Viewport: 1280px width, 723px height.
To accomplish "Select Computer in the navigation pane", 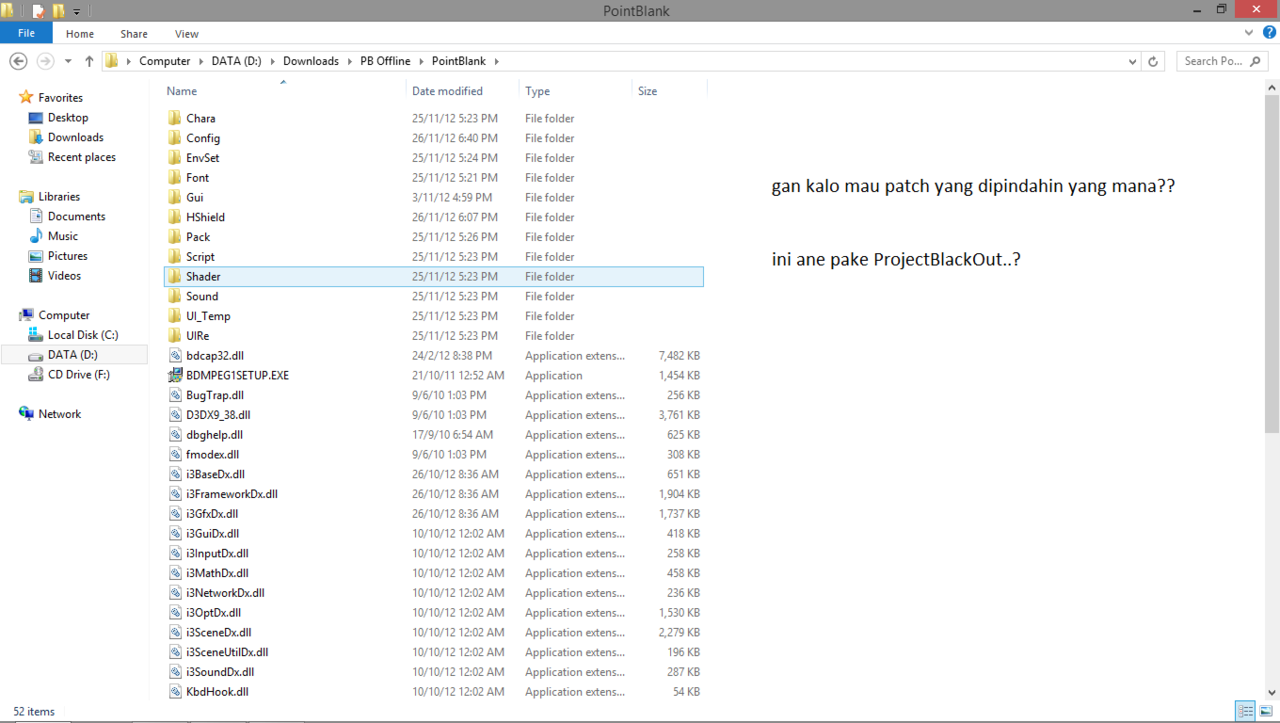I will pos(64,315).
